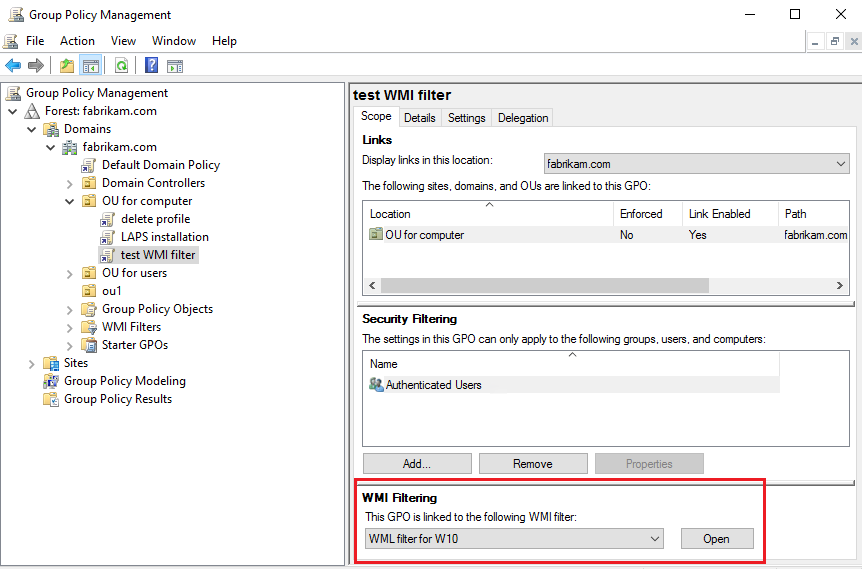This screenshot has height=569, width=862.
Task: Switch to the Settings tab
Action: click(x=466, y=118)
